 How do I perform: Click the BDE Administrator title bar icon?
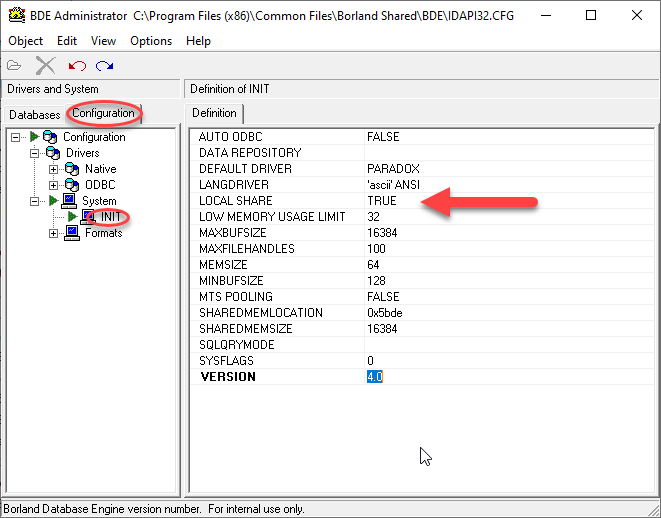(17, 16)
